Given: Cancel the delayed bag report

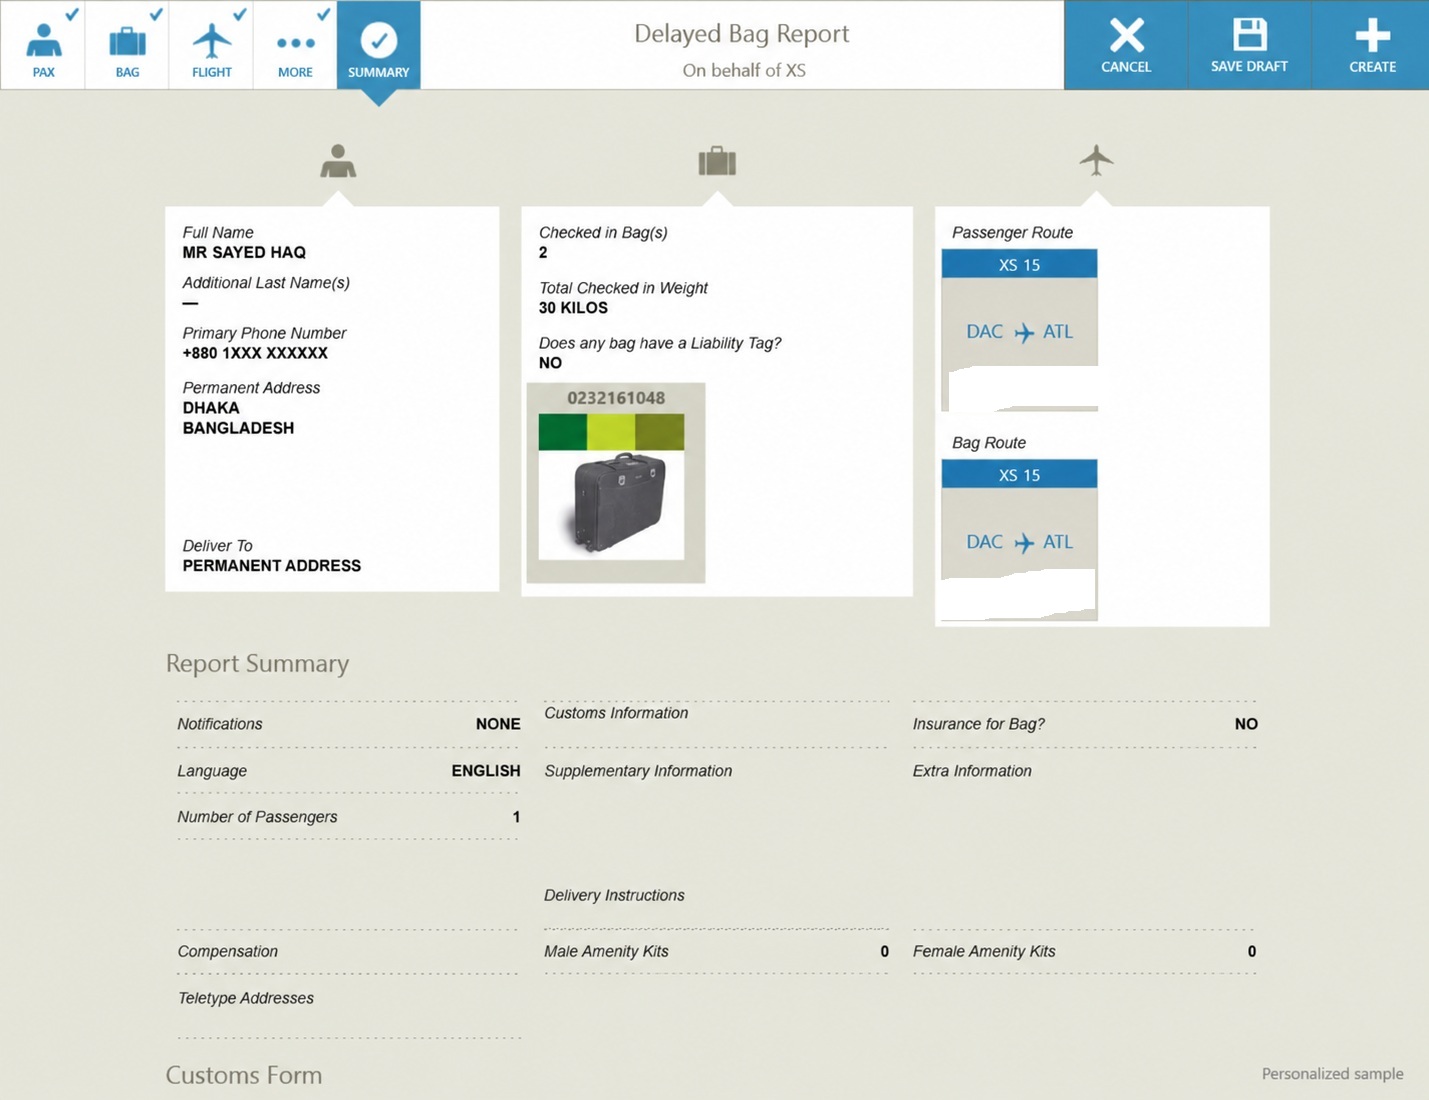Looking at the screenshot, I should click(1126, 45).
